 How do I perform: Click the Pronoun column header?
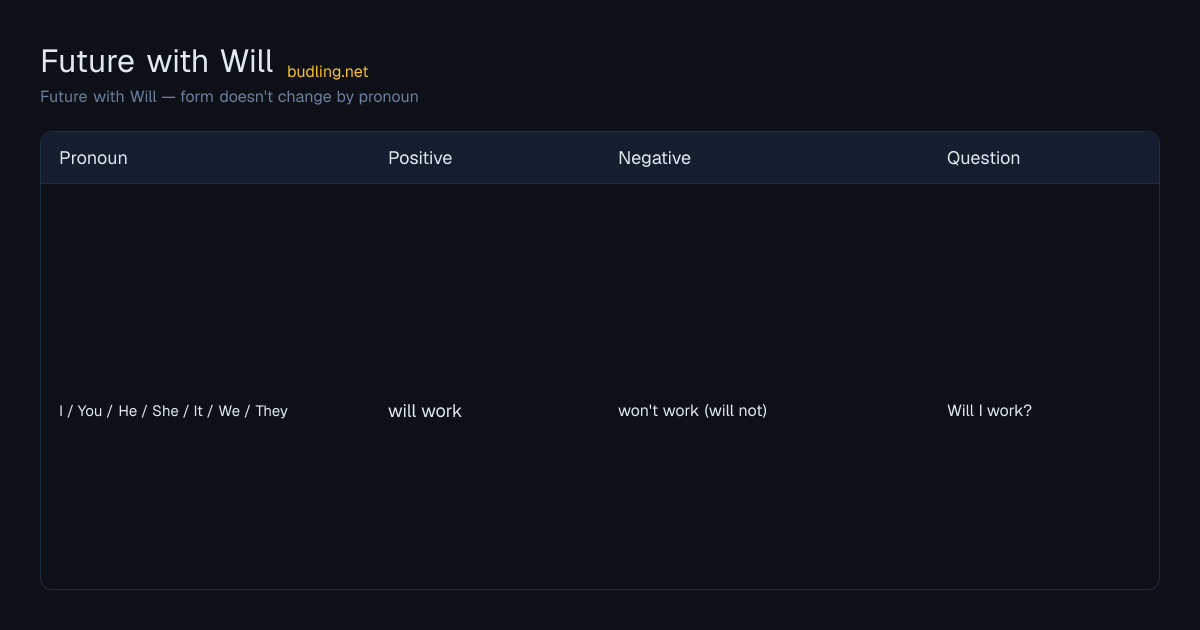tap(93, 158)
